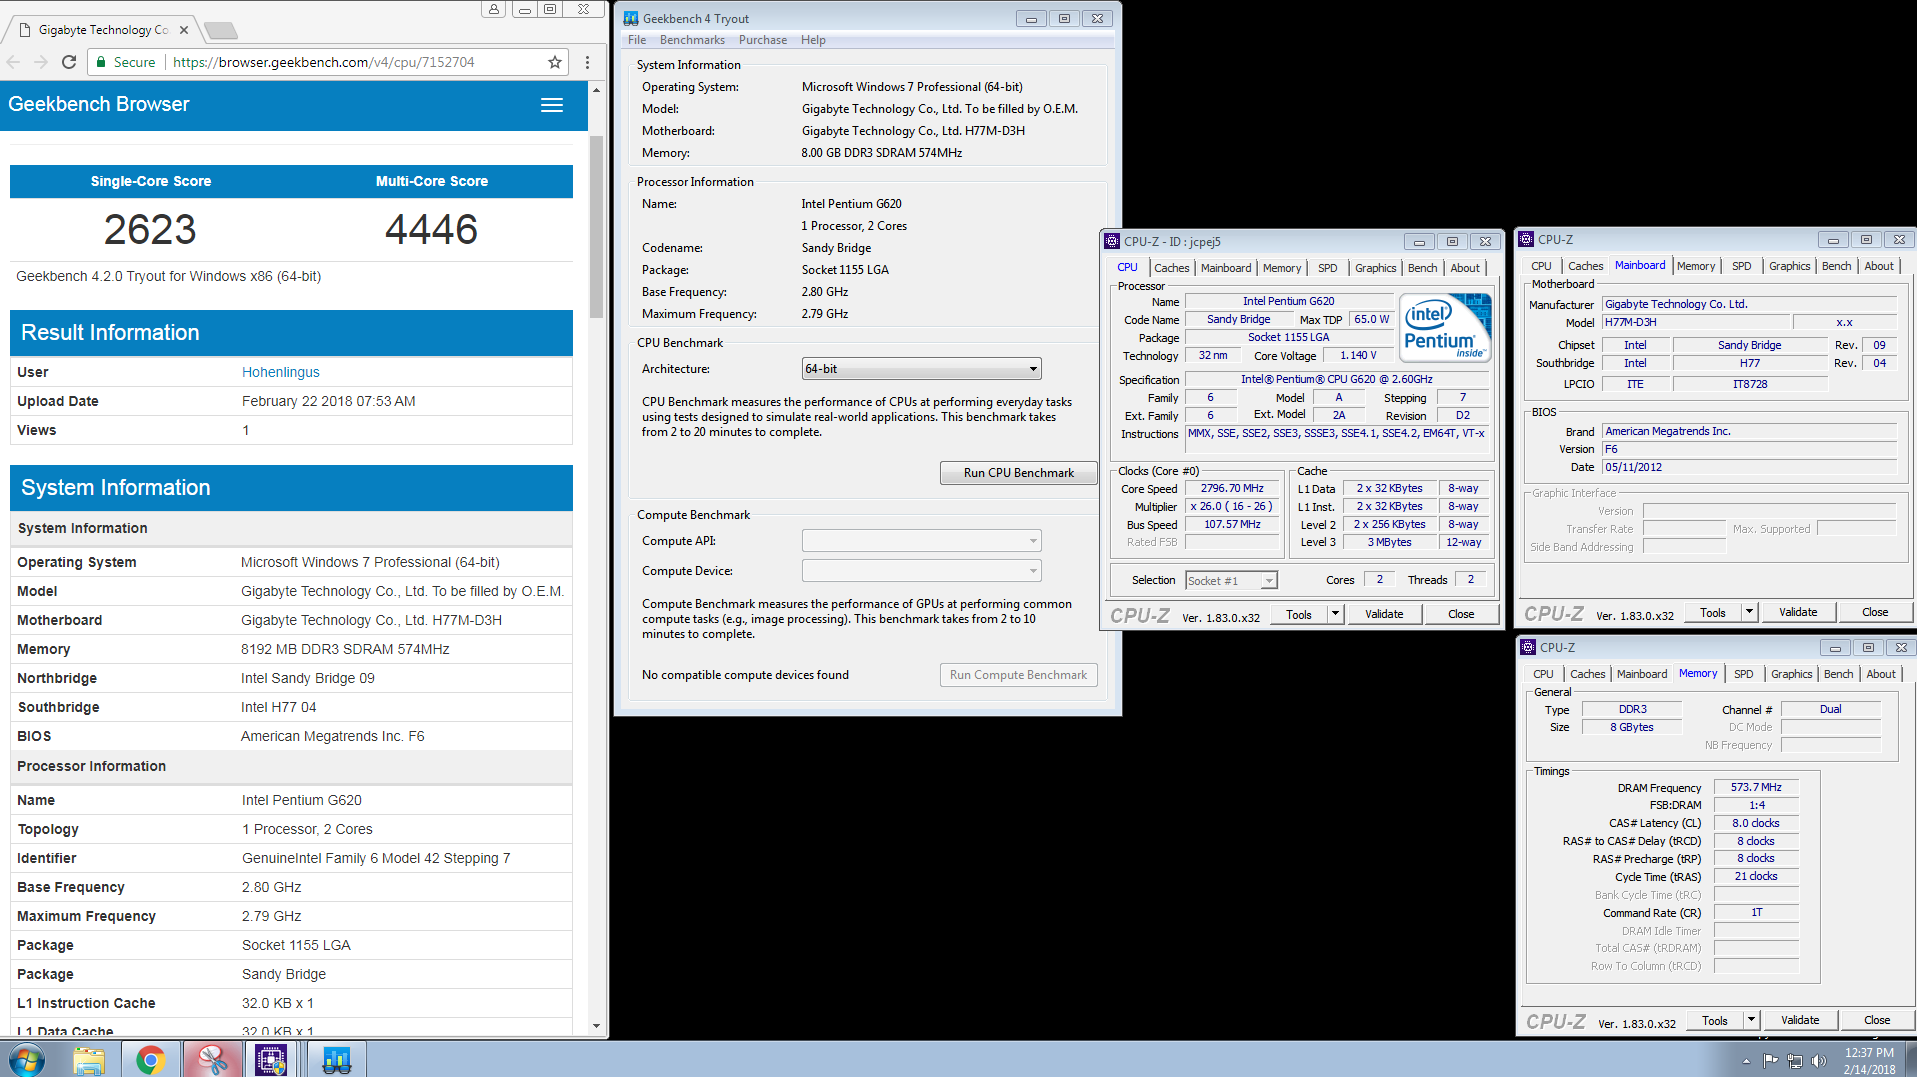Viewport: 1917px width, 1077px height.
Task: Click the scrollbar down arrow in Chrome
Action: (x=596, y=1026)
